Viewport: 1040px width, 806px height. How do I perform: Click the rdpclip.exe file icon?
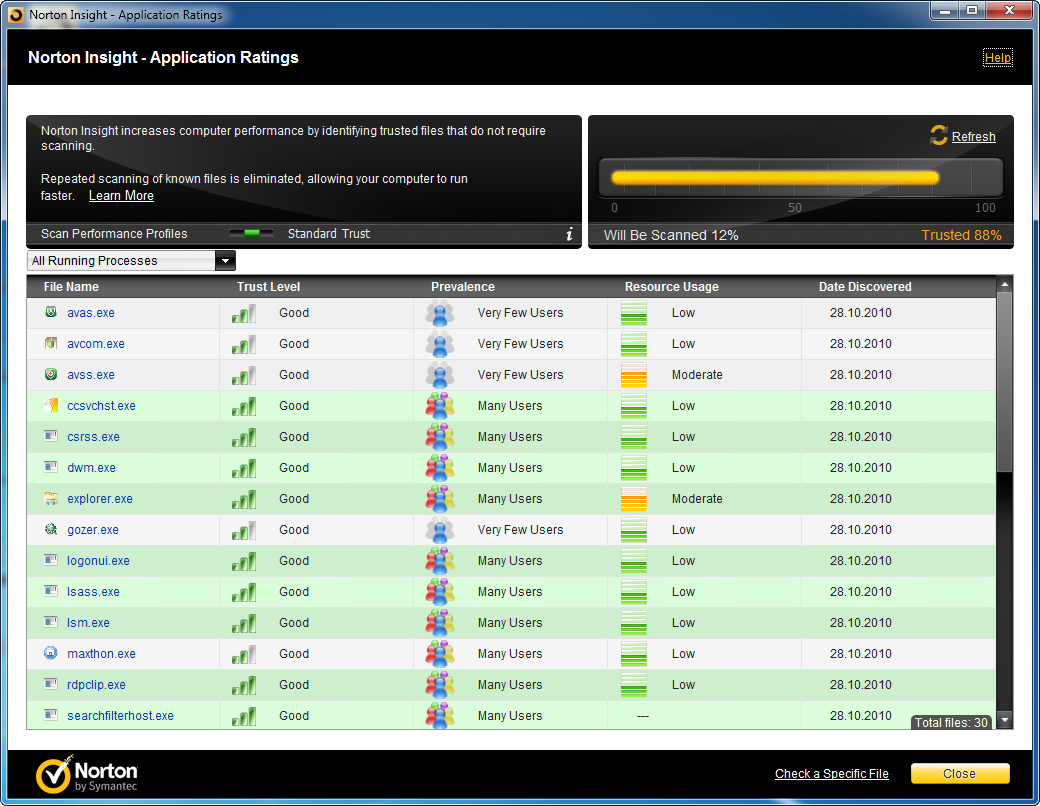click(x=51, y=684)
